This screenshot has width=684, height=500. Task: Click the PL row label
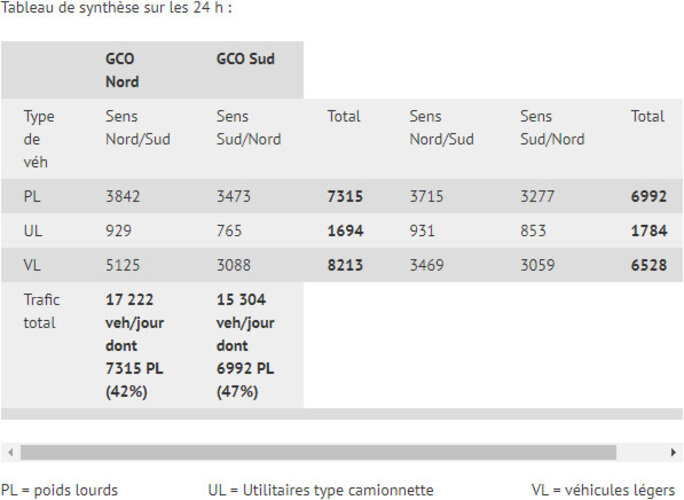pyautogui.click(x=32, y=197)
